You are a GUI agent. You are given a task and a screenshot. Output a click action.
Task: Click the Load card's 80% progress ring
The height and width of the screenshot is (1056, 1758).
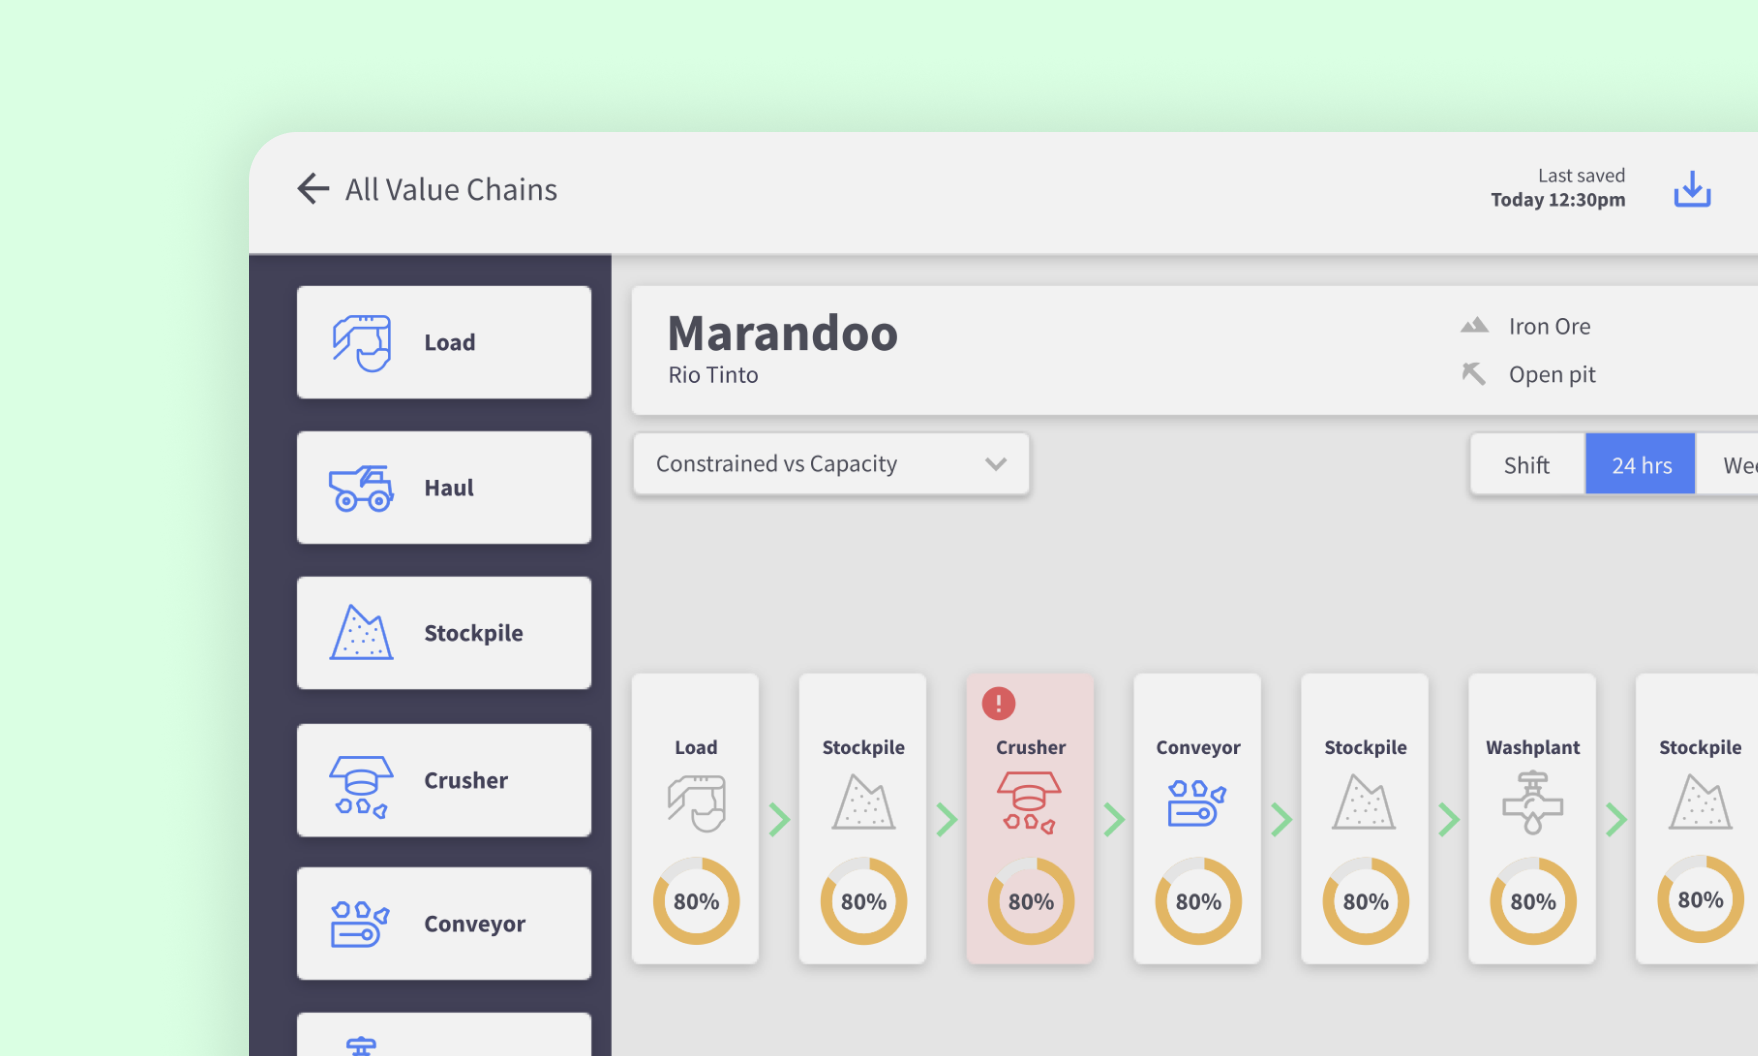tap(696, 901)
